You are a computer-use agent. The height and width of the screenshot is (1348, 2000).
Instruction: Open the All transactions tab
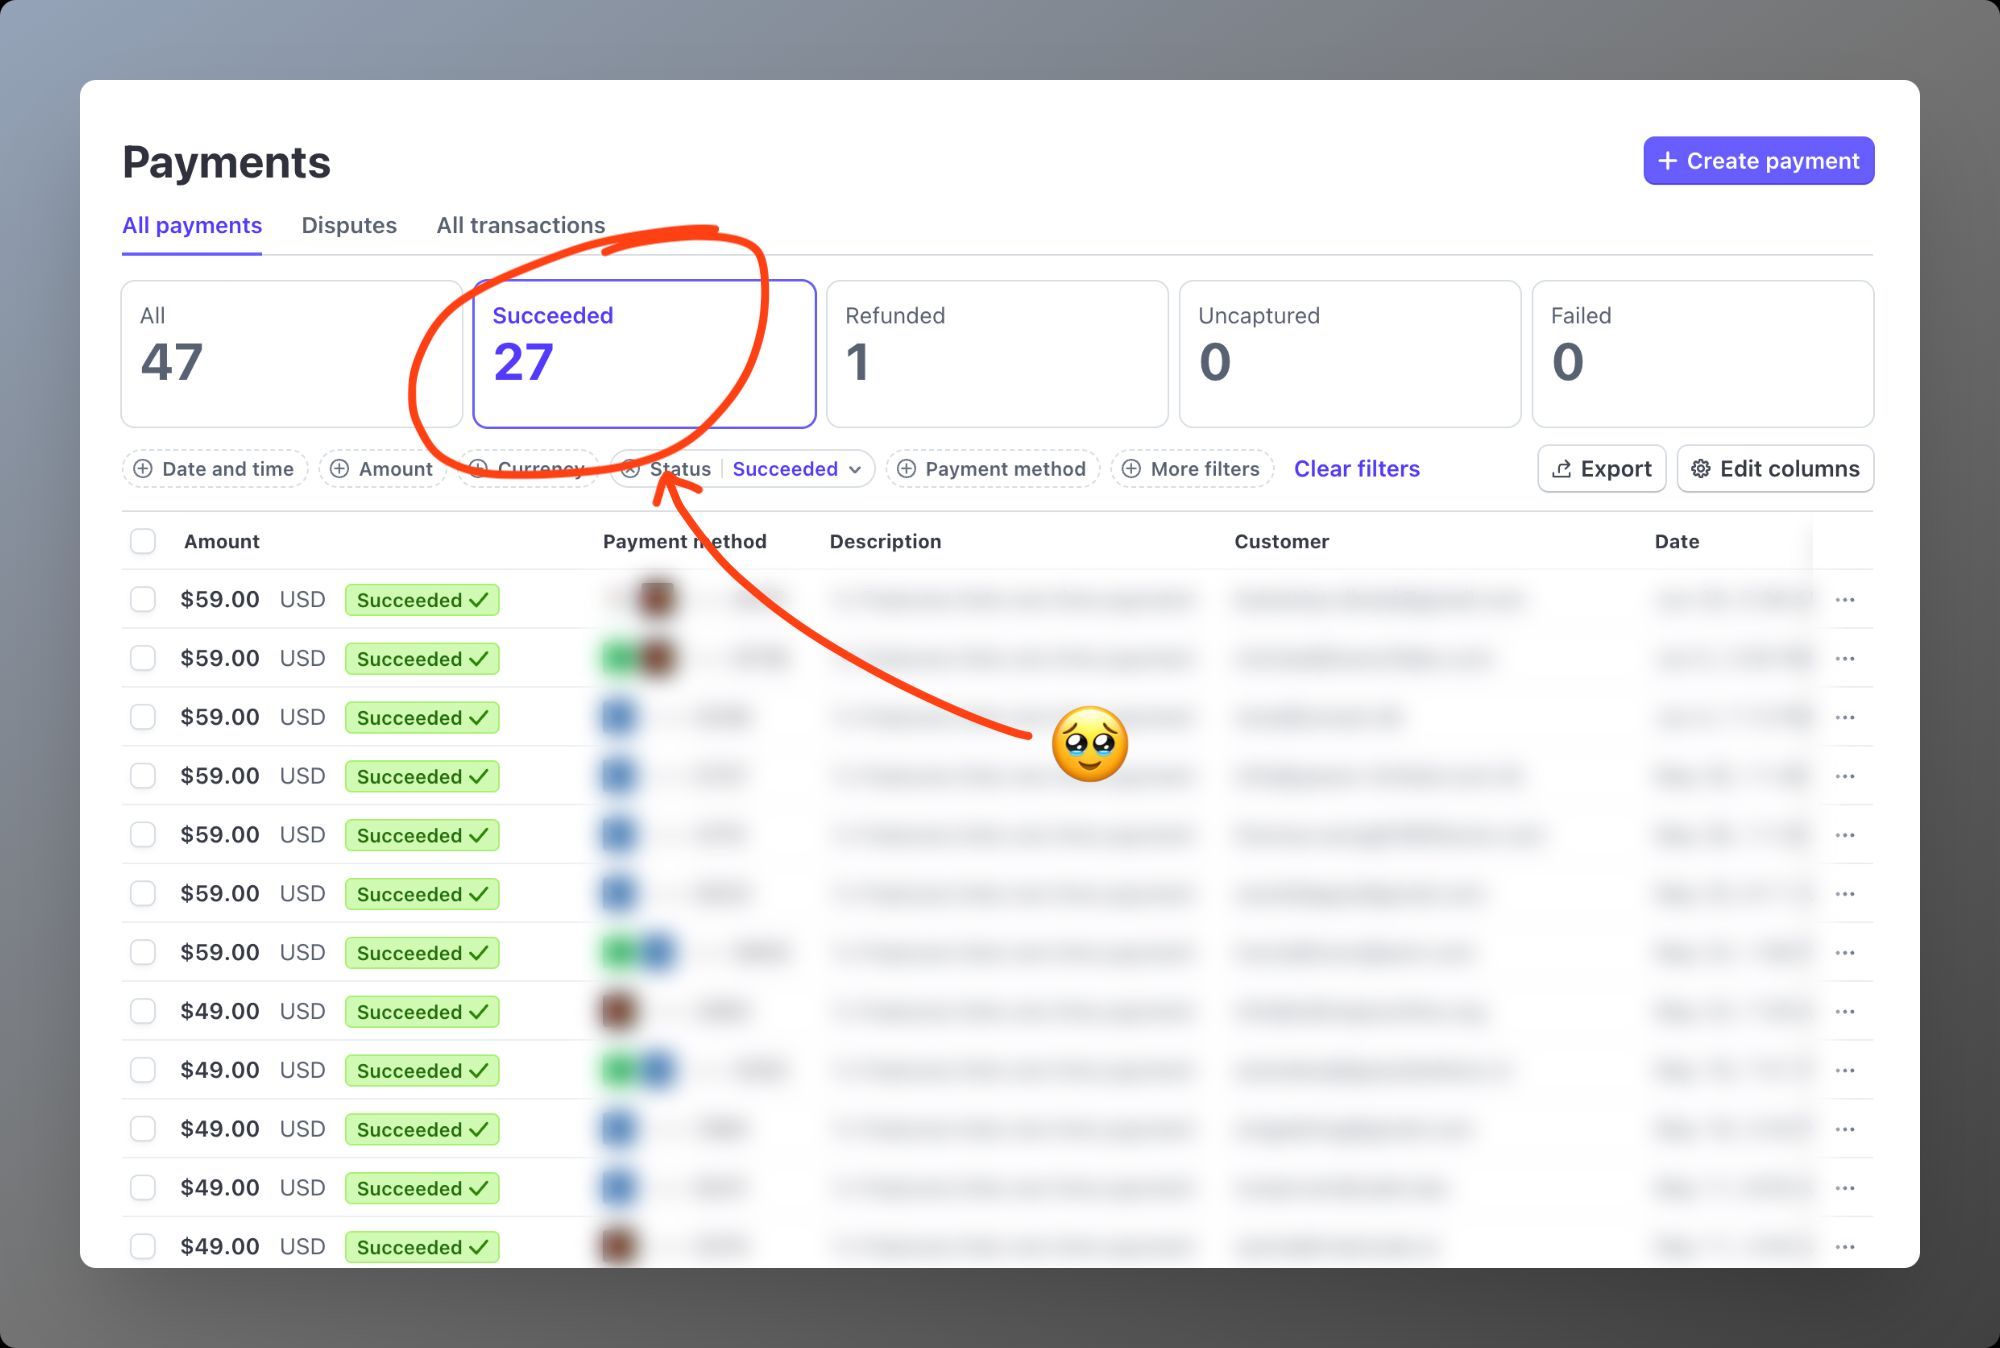tap(521, 226)
